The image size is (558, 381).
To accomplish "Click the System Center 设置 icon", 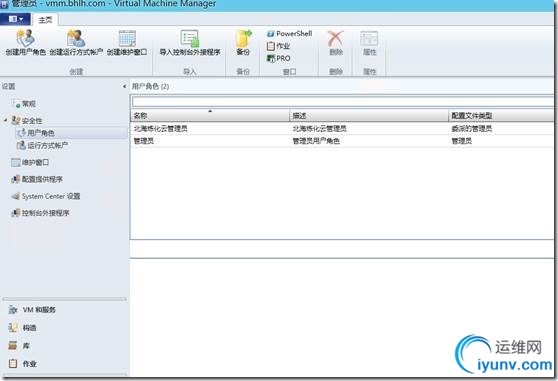I will pos(16,196).
